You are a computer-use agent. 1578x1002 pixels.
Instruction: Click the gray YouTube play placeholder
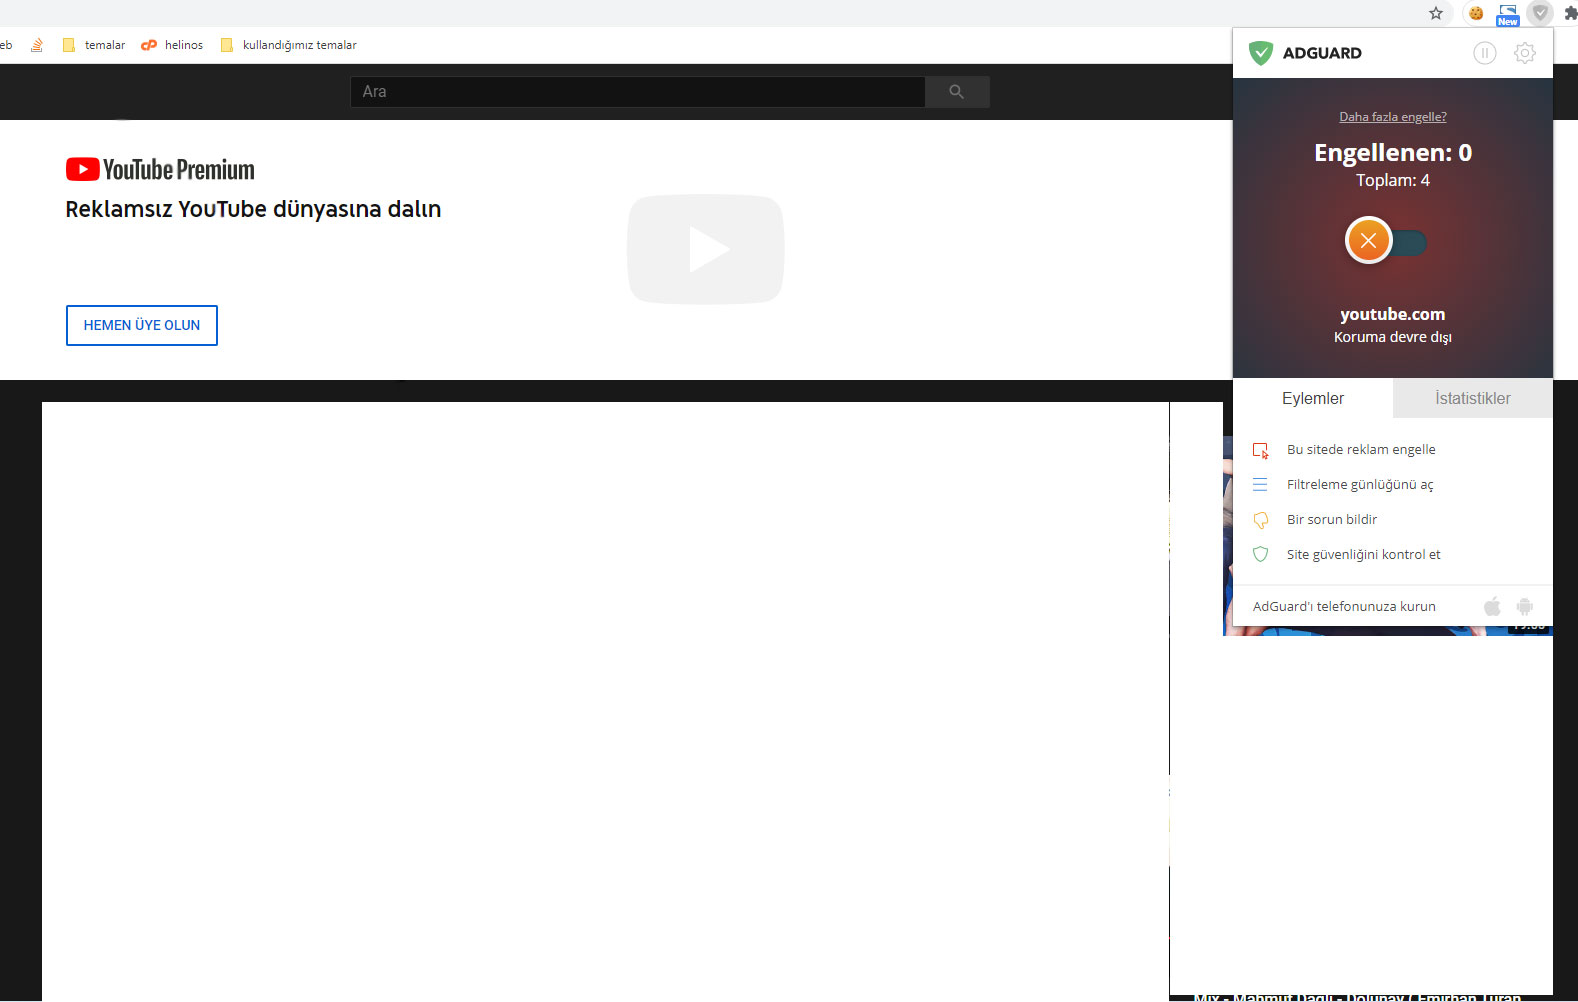(x=706, y=249)
